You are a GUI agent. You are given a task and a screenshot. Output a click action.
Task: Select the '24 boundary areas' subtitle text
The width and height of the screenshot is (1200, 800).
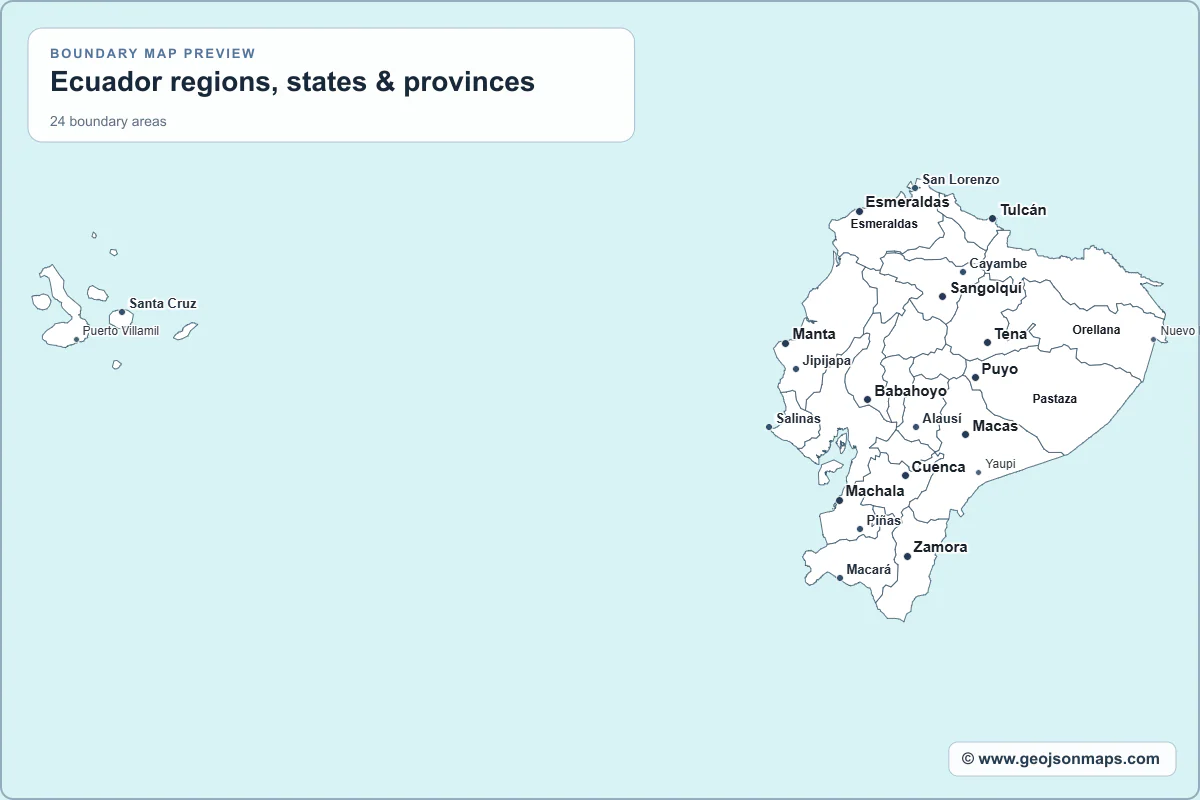click(108, 122)
